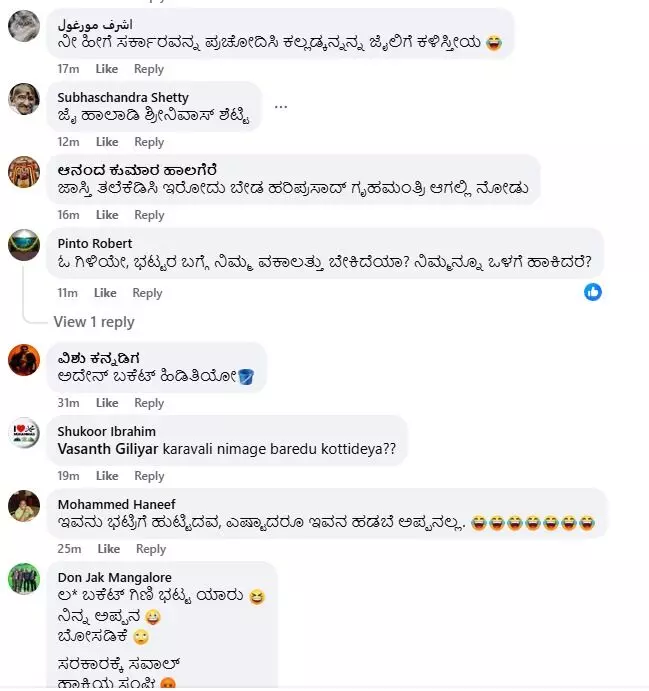
Task: Click the 25m timestamp under Mohammed Haneef
Action: [x=69, y=549]
